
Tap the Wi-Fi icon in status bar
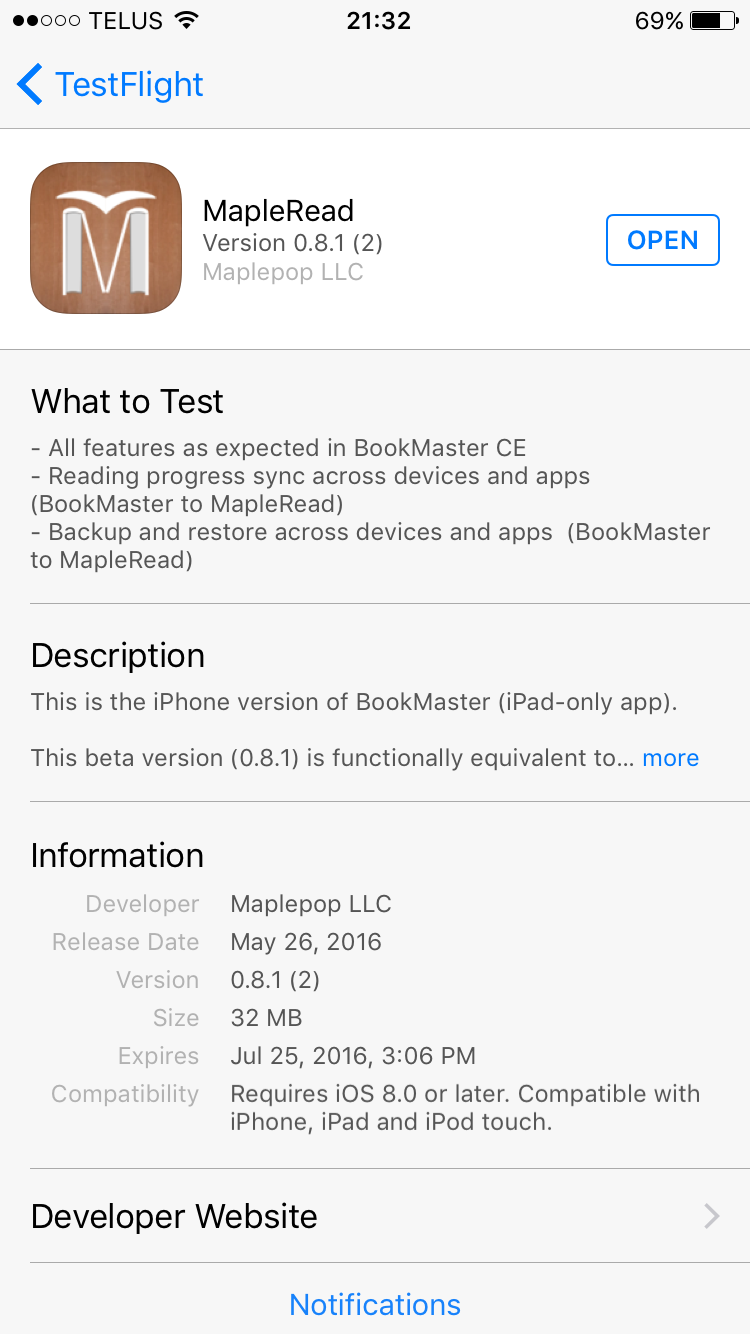tap(185, 21)
